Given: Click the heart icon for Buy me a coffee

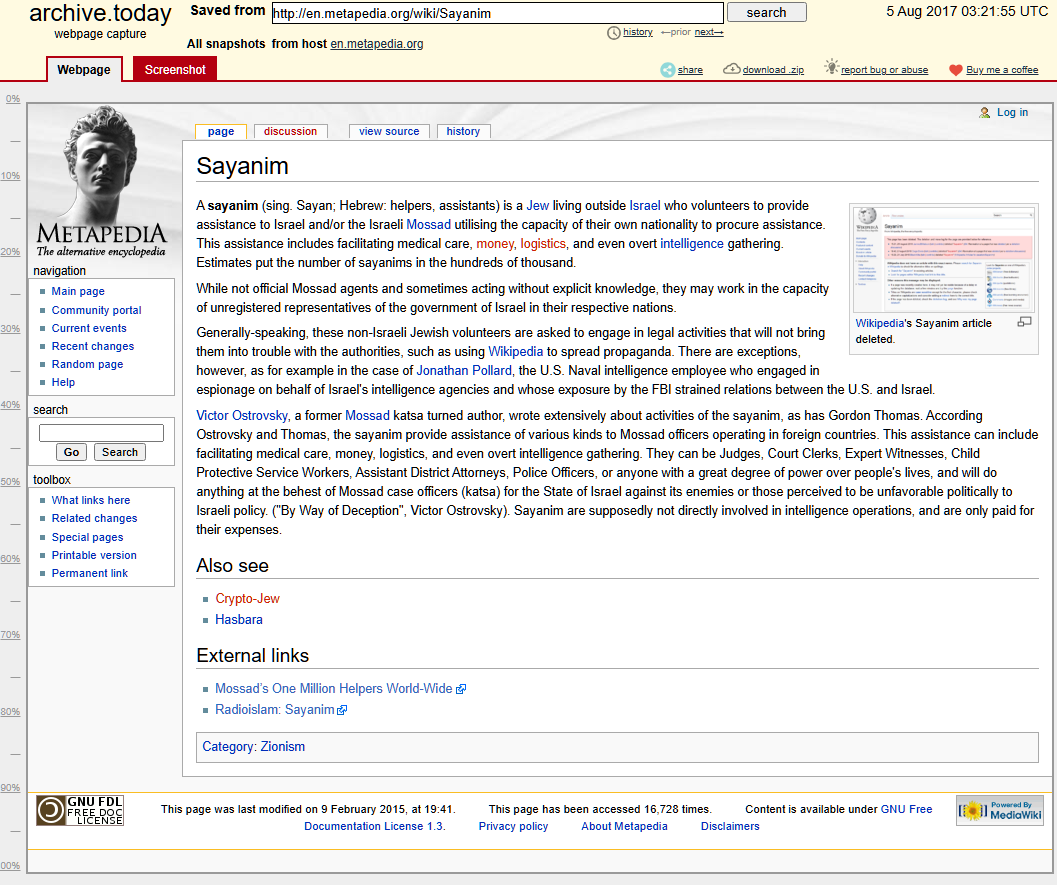Looking at the screenshot, I should tap(955, 70).
